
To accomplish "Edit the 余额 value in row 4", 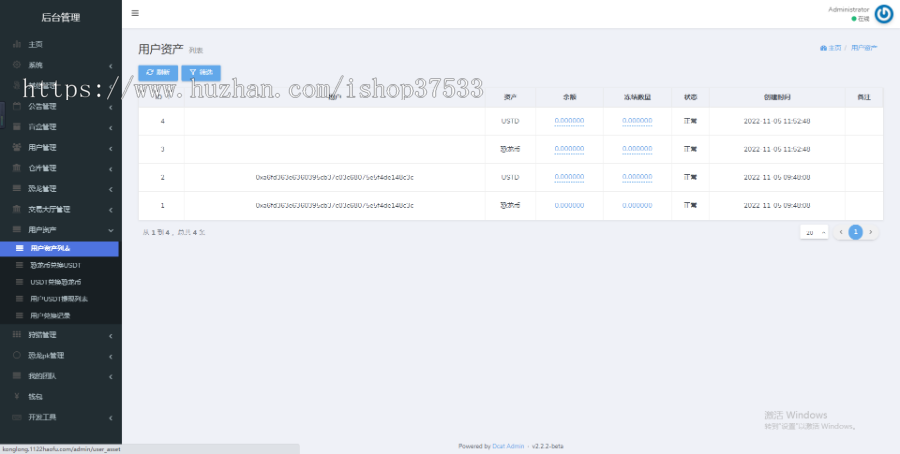I will (569, 121).
